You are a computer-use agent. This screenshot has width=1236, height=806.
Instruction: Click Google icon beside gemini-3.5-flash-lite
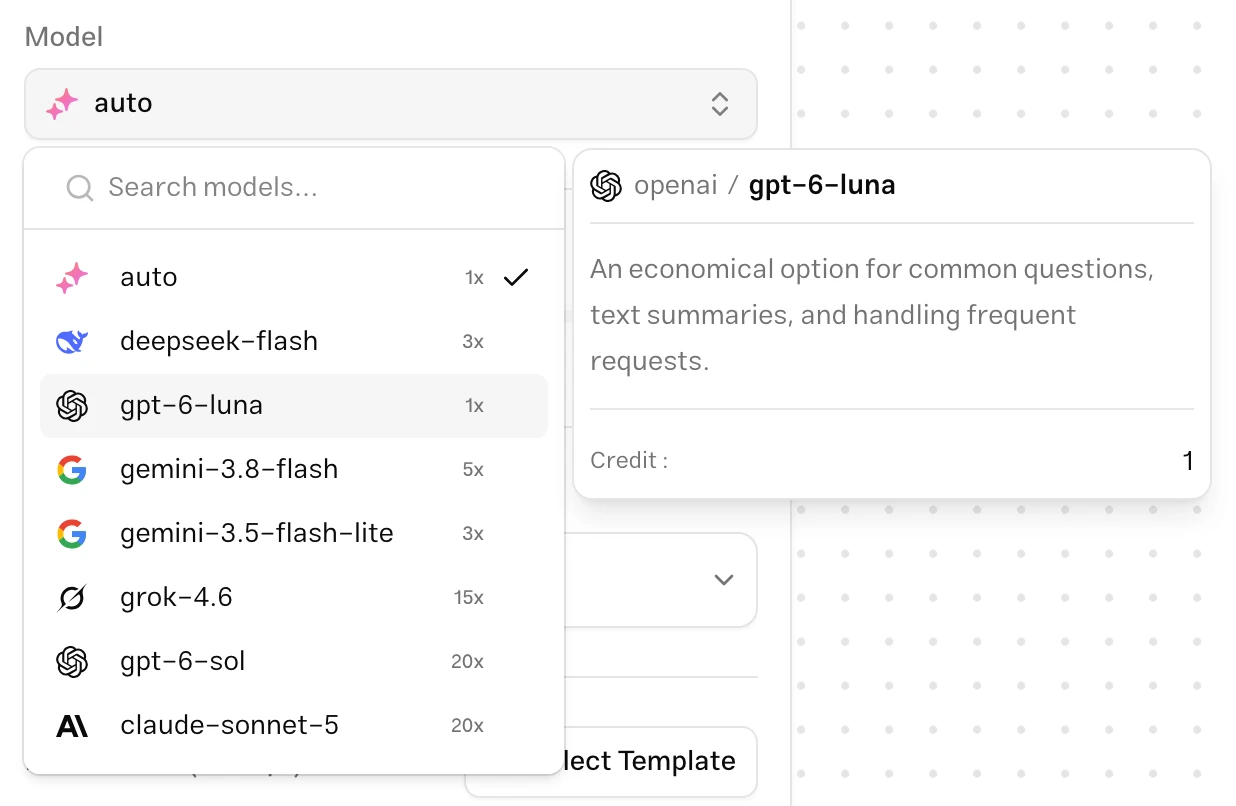pos(72,534)
